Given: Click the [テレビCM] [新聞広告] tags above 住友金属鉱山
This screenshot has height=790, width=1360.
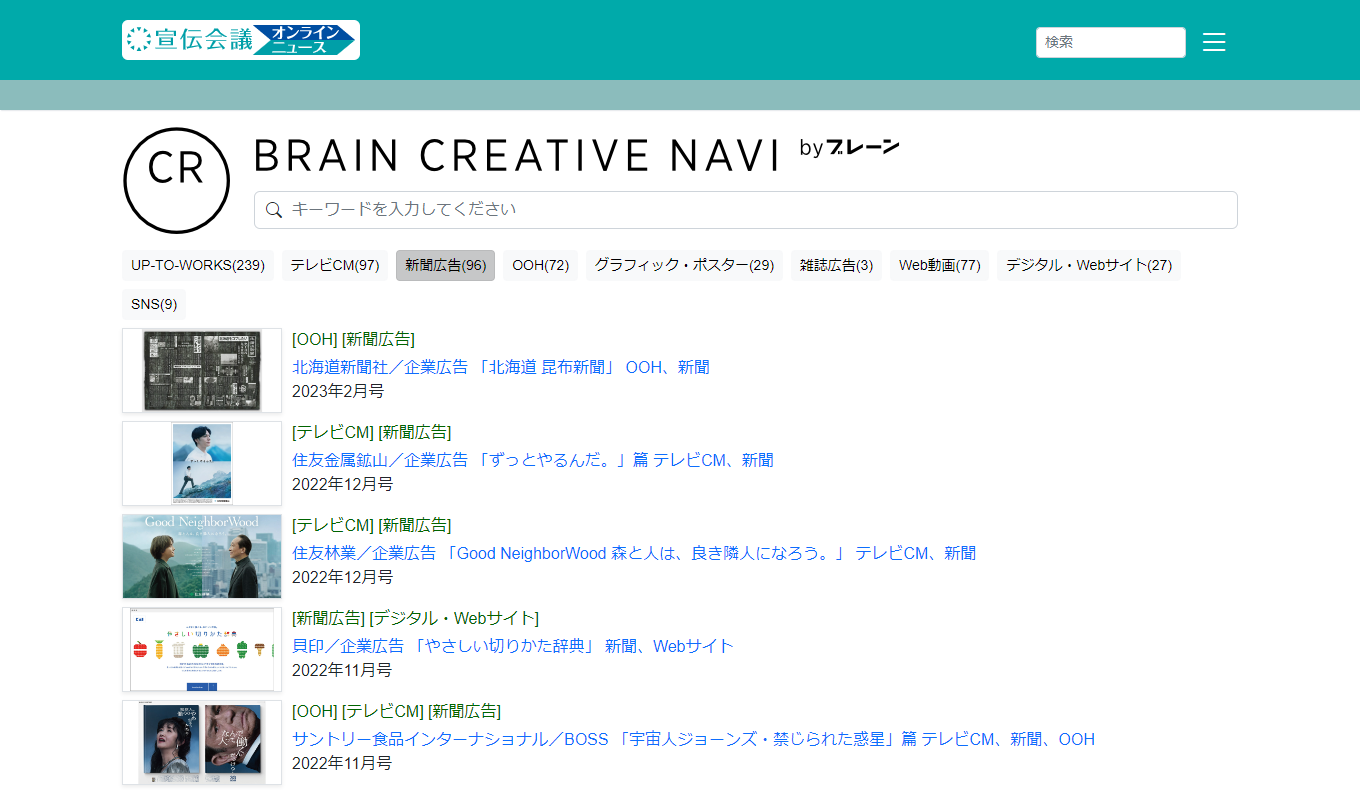Looking at the screenshot, I should tap(371, 432).
